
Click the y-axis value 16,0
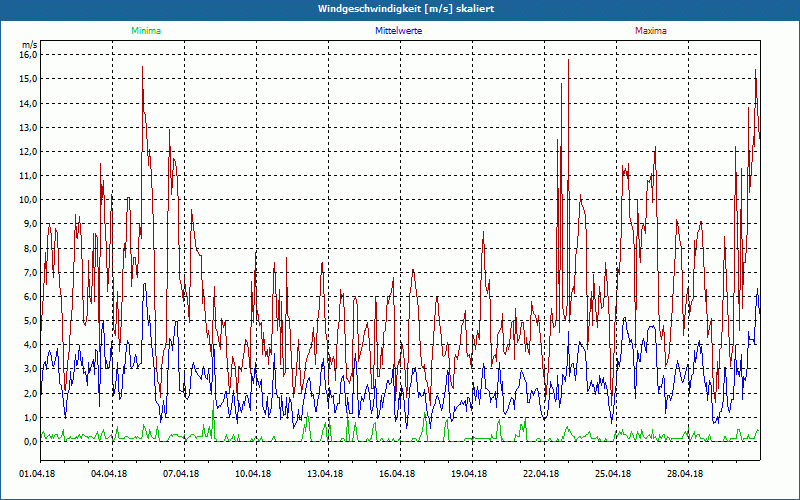point(29,54)
